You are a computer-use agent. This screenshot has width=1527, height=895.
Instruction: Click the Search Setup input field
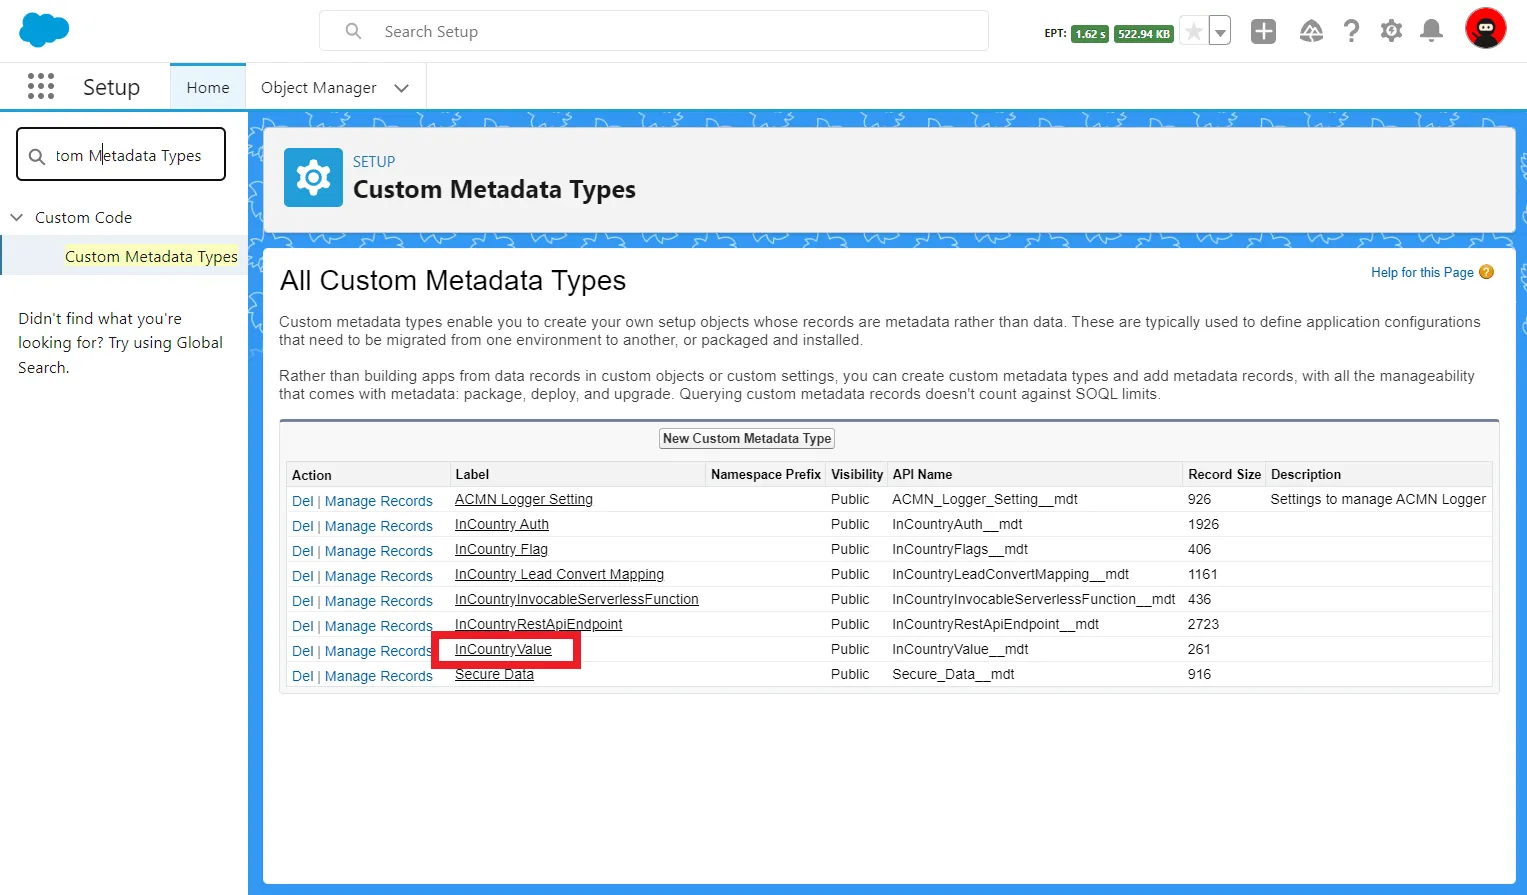(654, 32)
